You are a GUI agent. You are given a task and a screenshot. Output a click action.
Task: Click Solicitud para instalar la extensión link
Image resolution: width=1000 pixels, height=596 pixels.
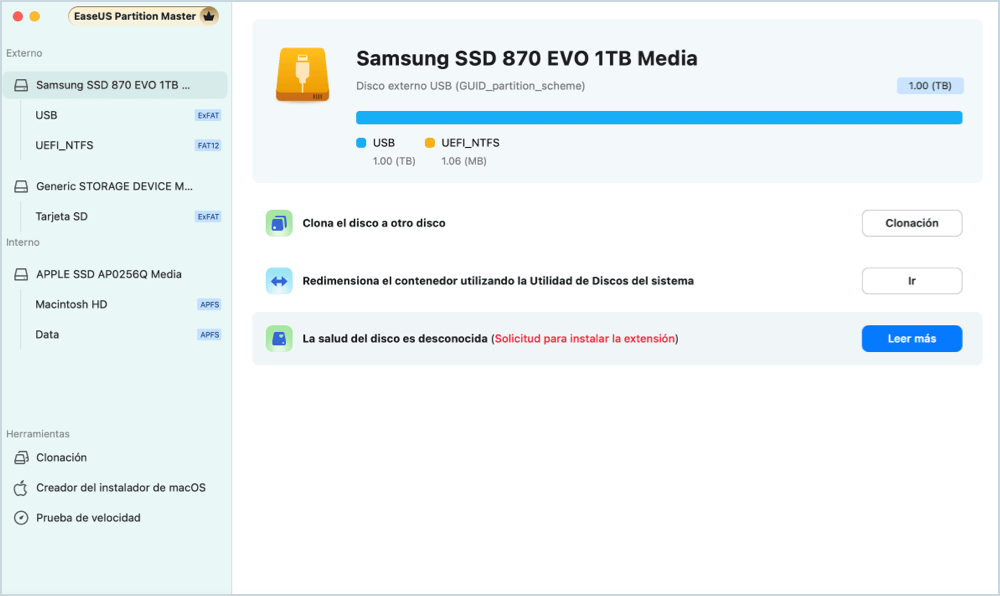[584, 339]
